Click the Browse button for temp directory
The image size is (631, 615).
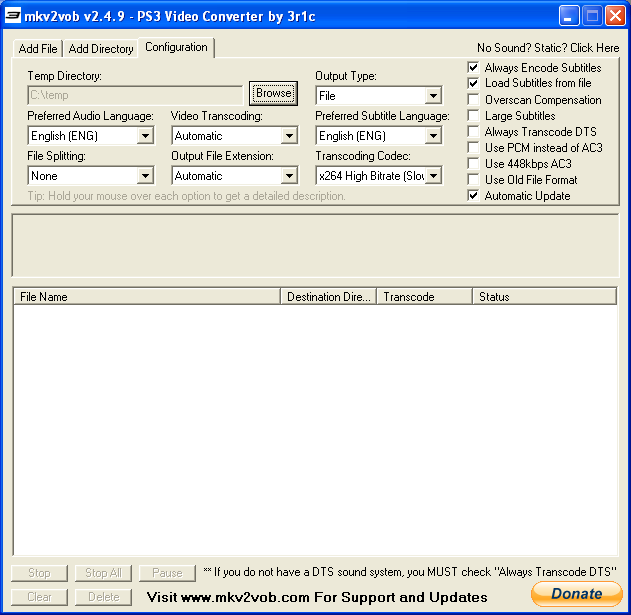click(x=273, y=94)
